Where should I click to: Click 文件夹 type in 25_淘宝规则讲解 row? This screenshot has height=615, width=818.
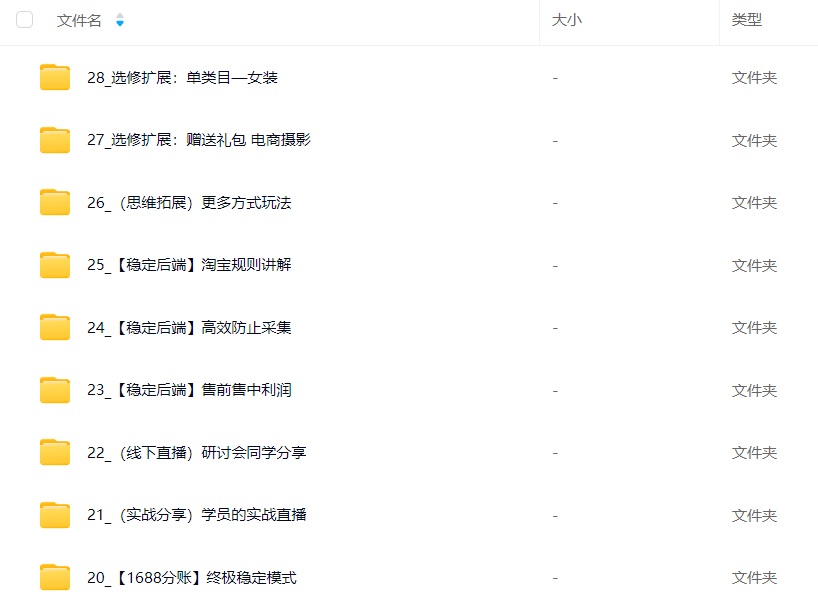(754, 266)
